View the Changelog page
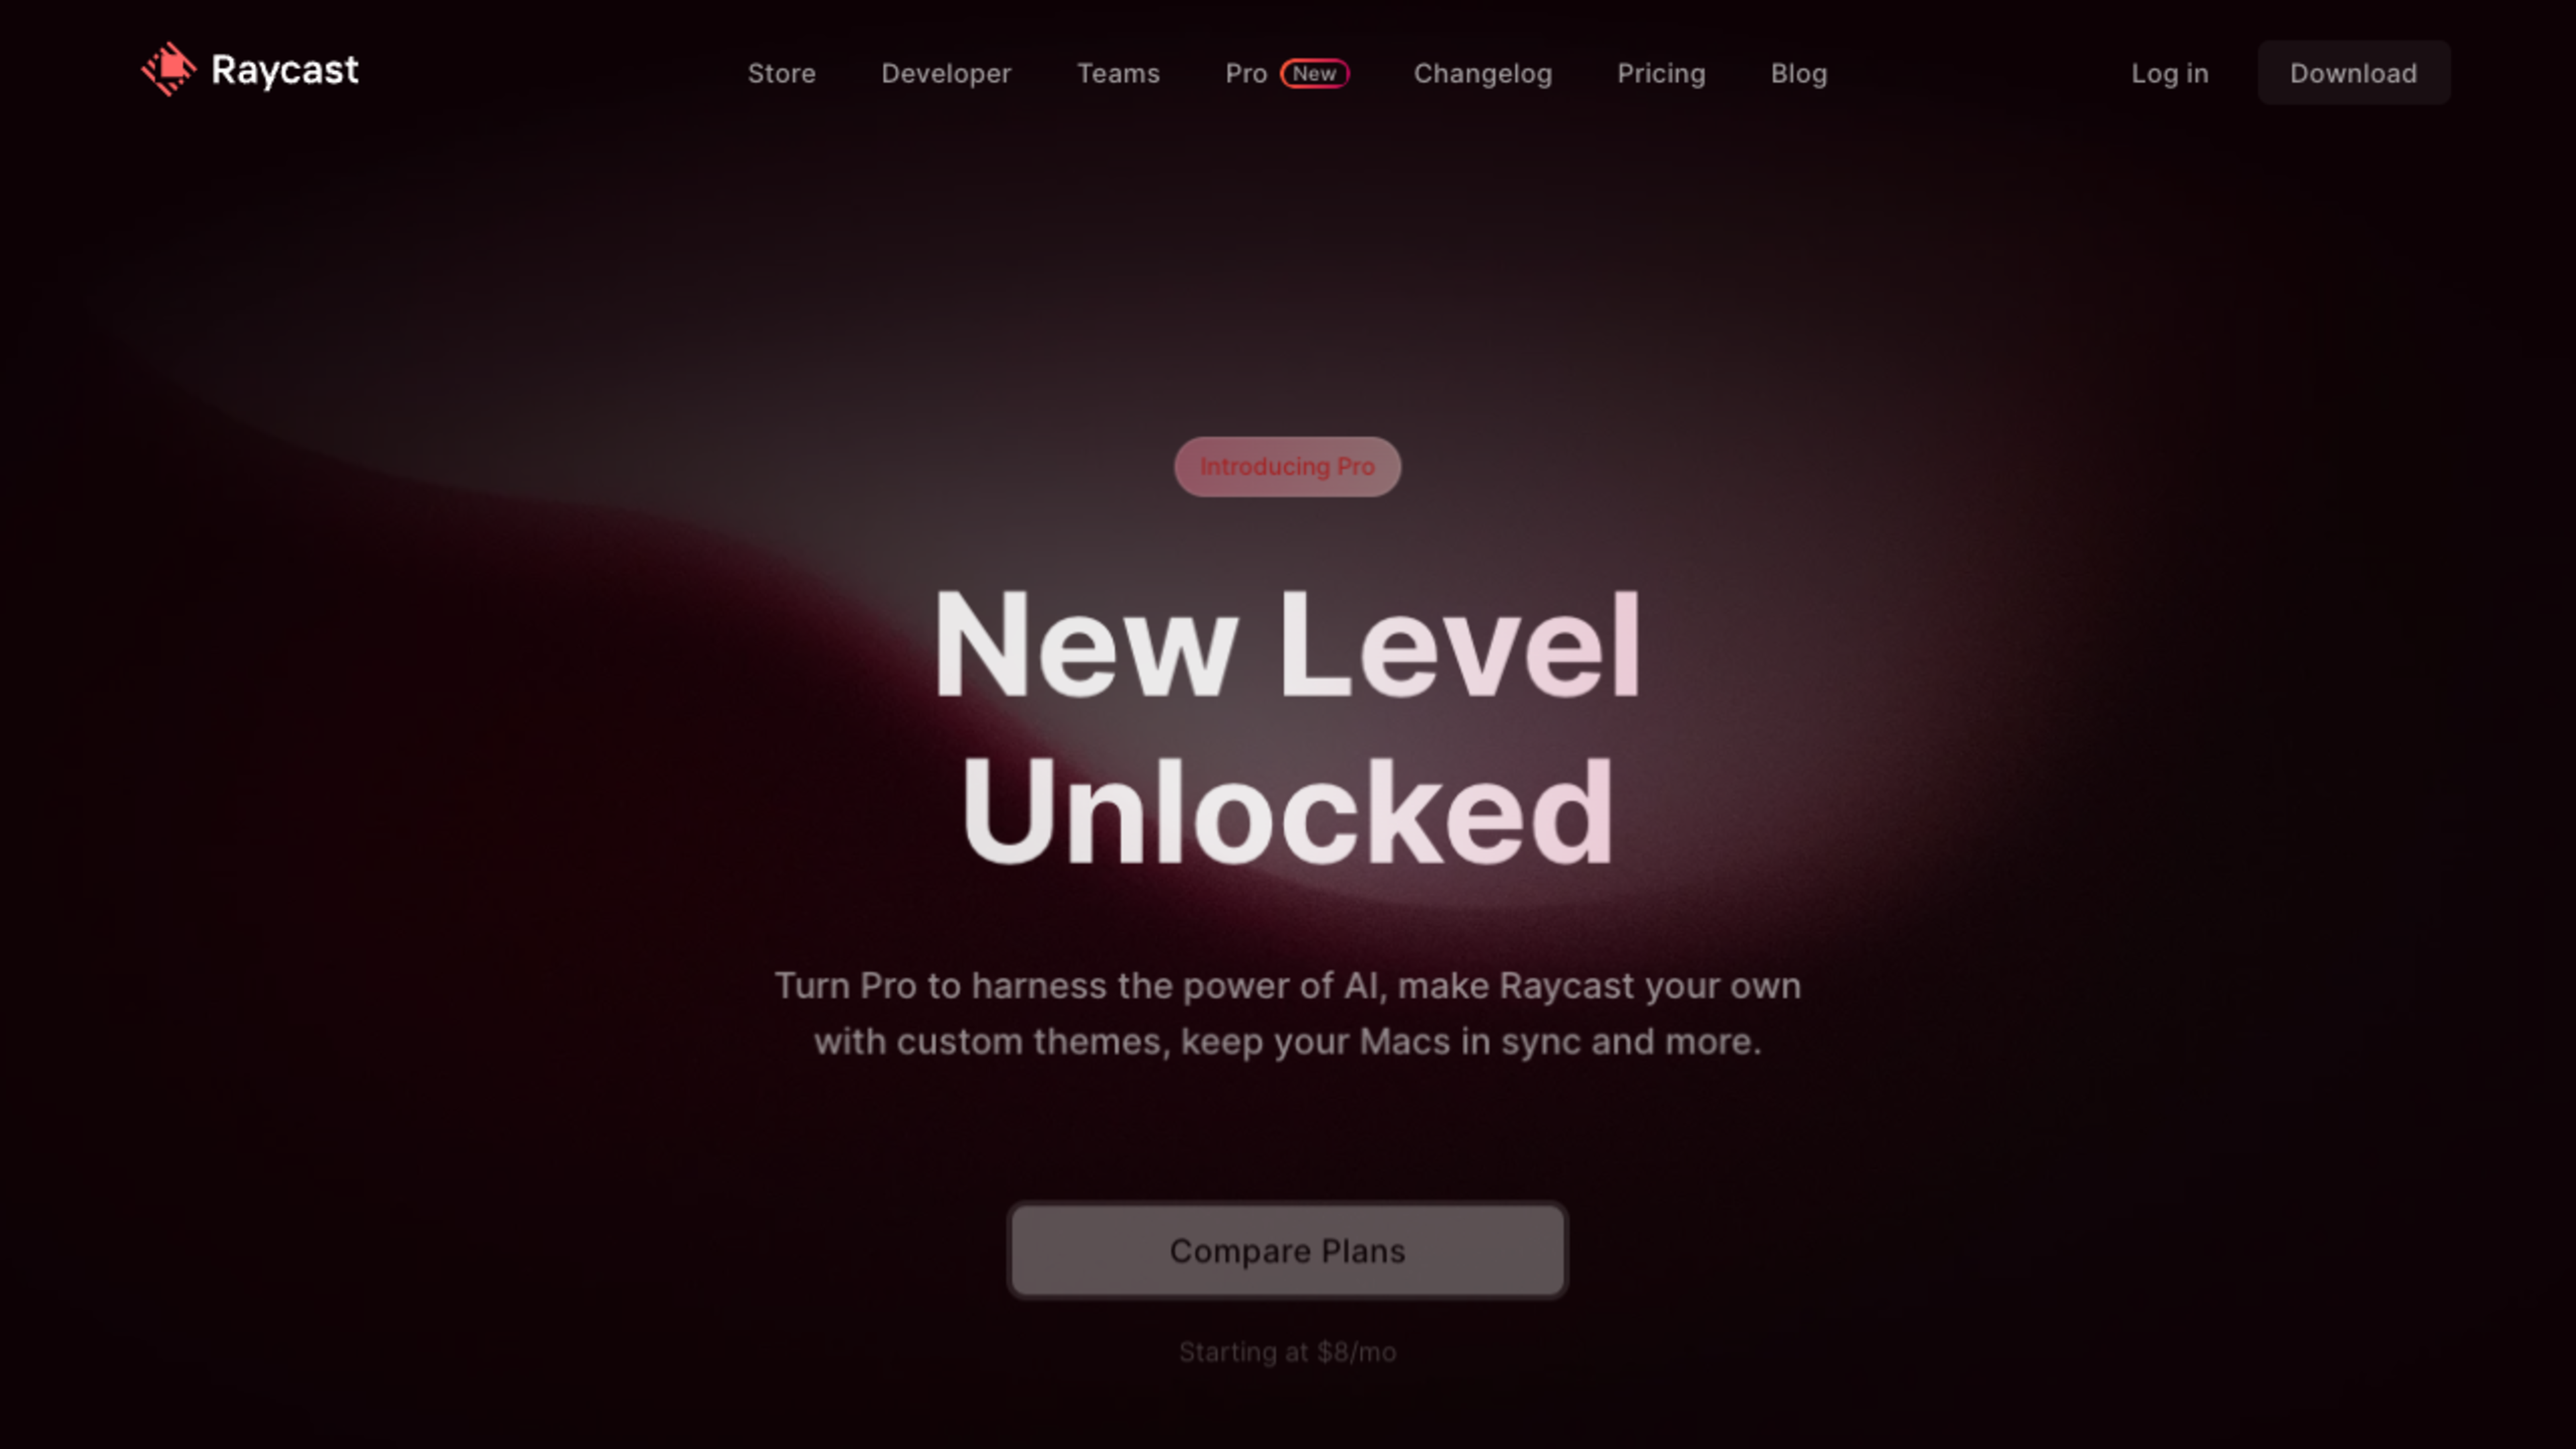Screen dimensions: 2576x1449 click(x=1483, y=74)
